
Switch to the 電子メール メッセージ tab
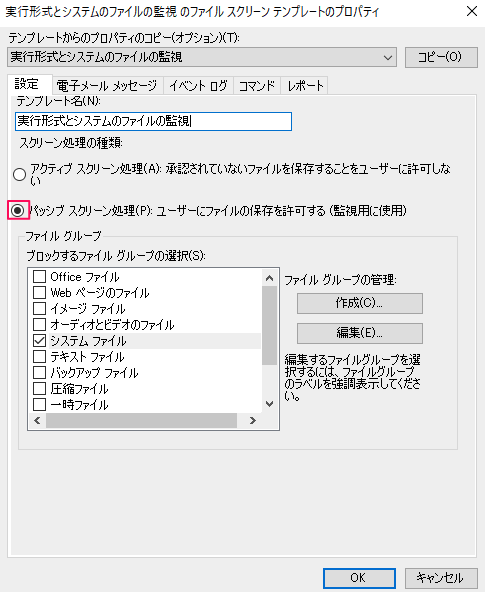click(x=107, y=86)
